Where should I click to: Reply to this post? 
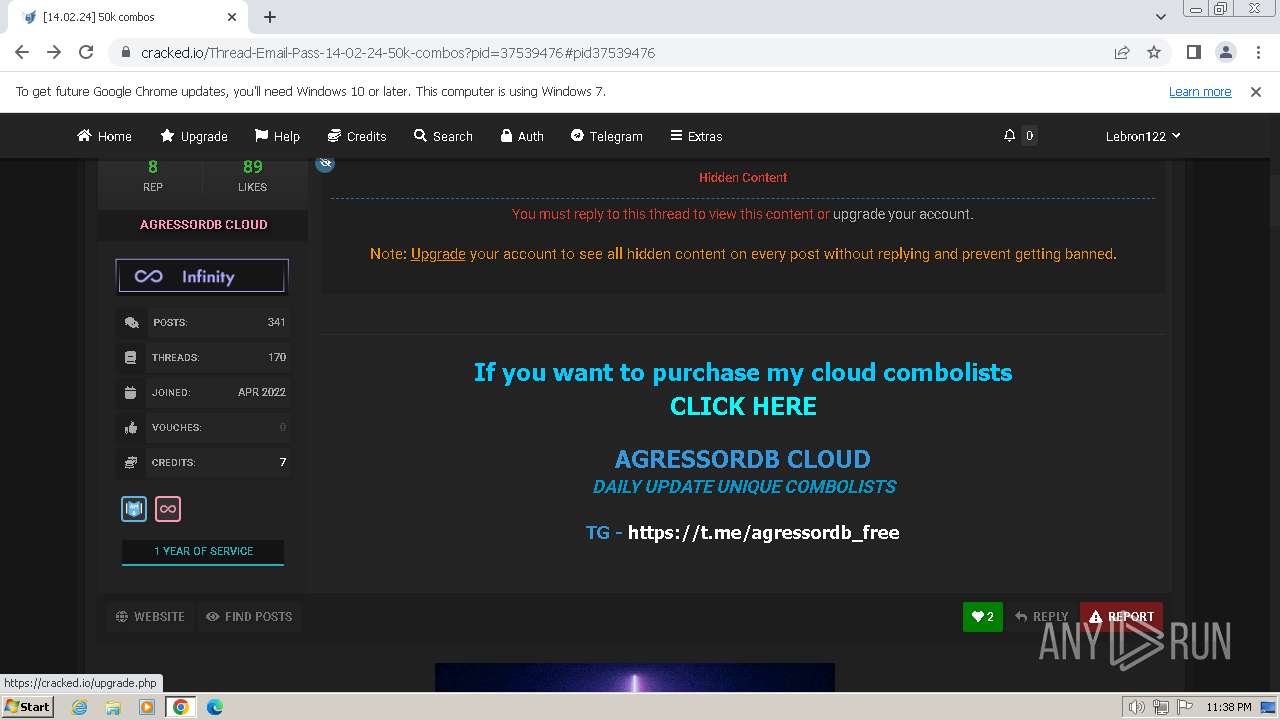[x=1041, y=617]
